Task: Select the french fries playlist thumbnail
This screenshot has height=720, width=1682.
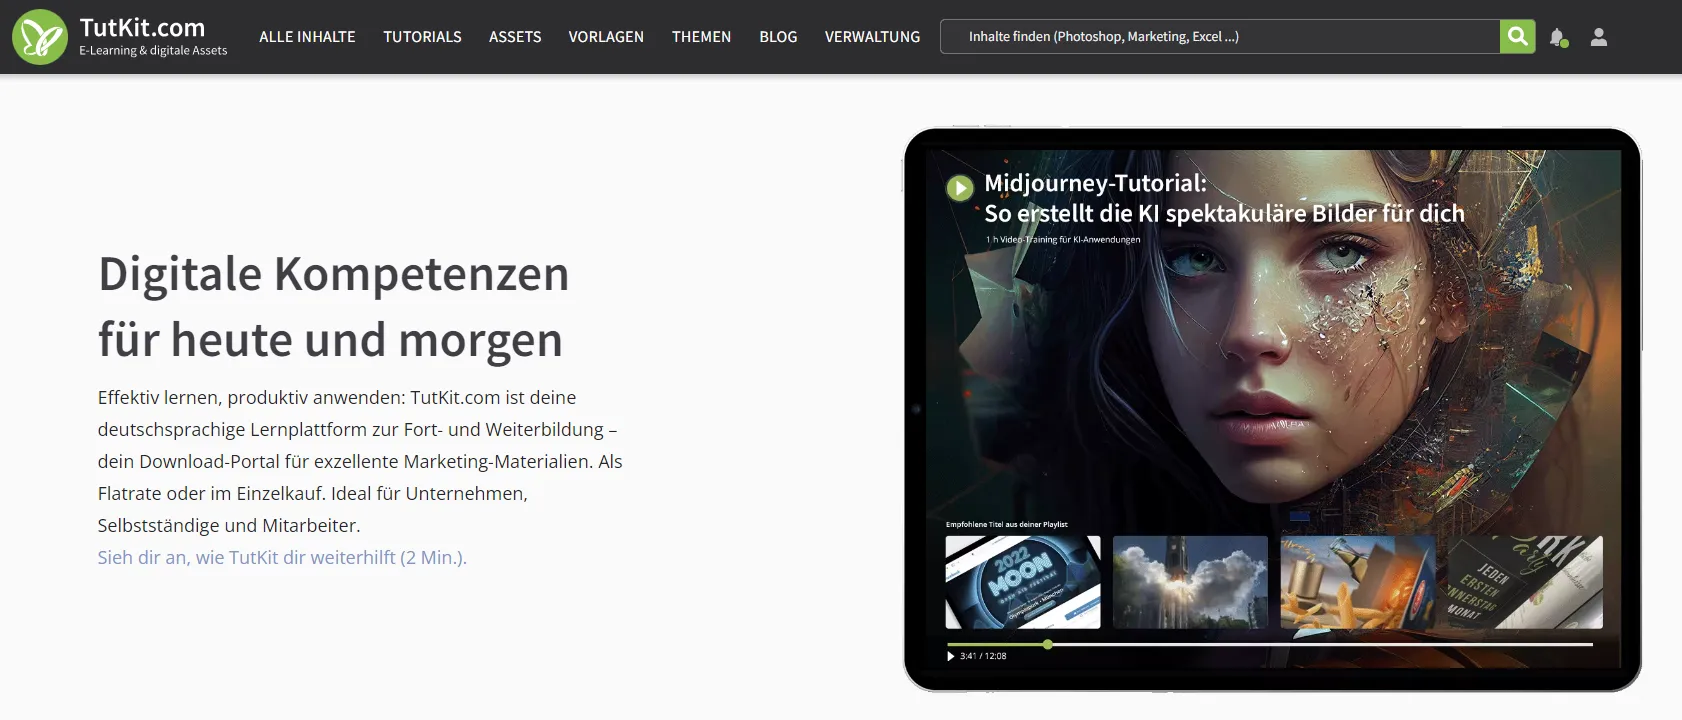Action: pos(1358,582)
